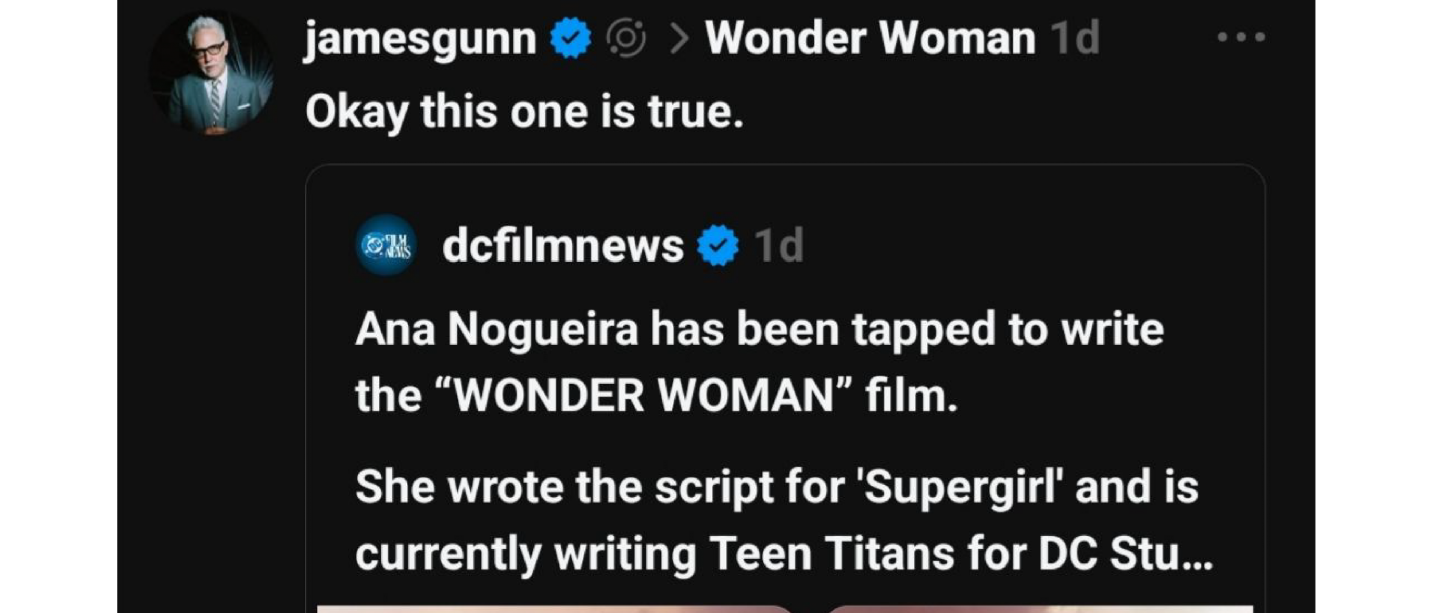Click the "Ana Nogueira has been tapped" line
The image size is (1440, 613).
pos(759,330)
